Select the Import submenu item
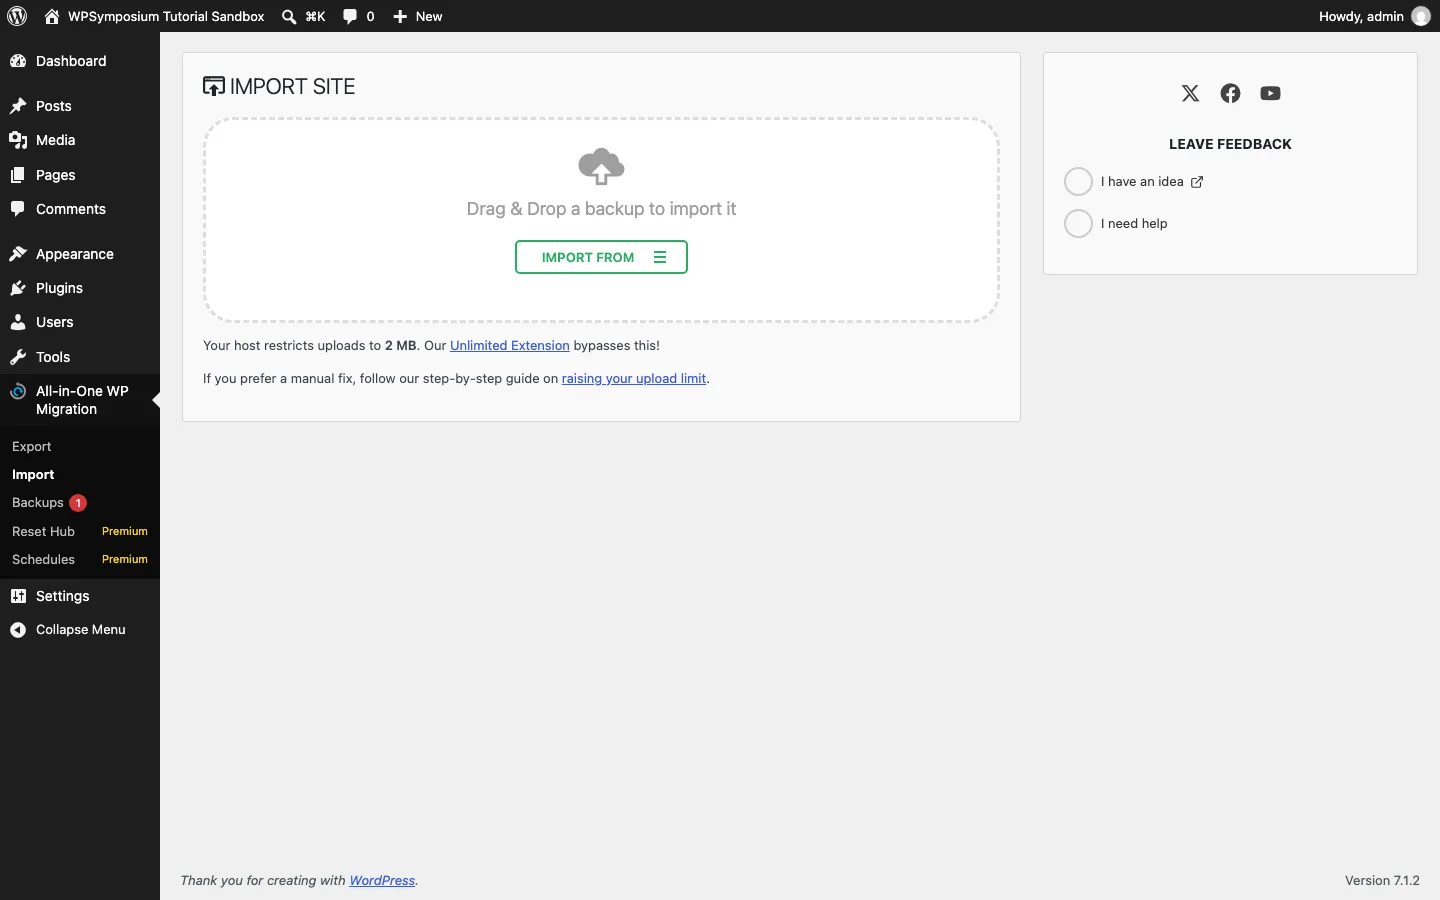Screen dimensions: 1440x900 tap(80, 475)
